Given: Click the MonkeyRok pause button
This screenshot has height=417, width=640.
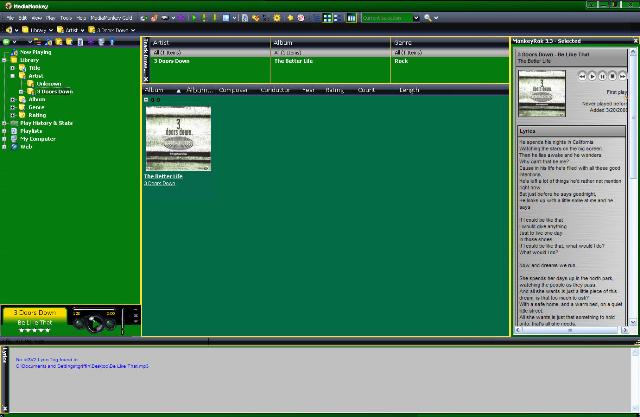Looking at the screenshot, I should click(x=602, y=76).
